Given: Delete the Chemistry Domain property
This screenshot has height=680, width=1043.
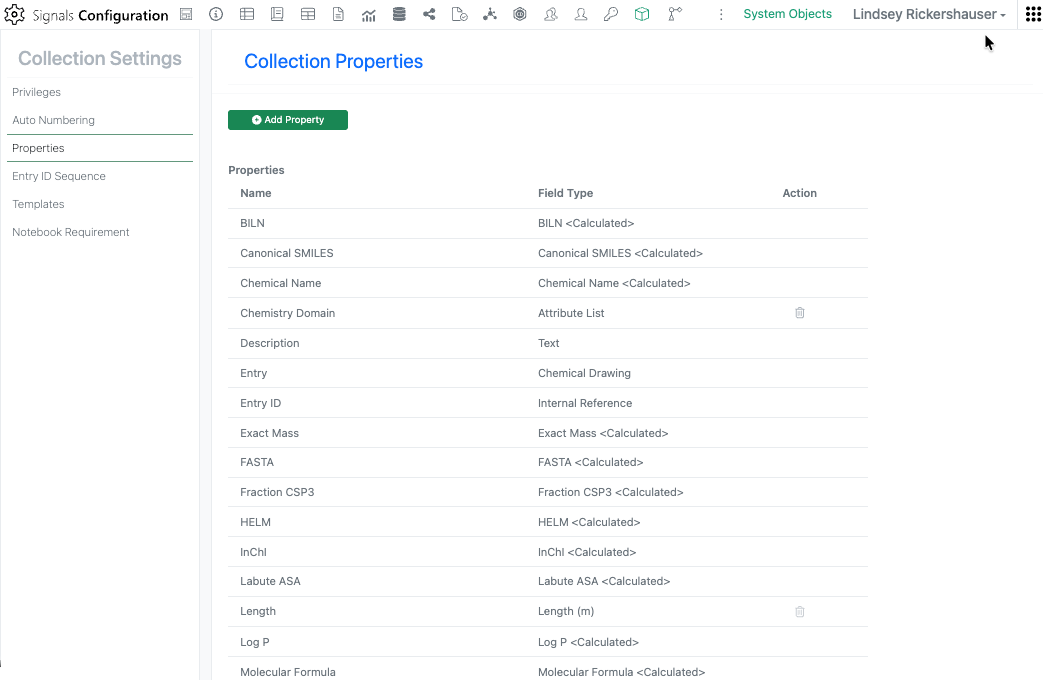Looking at the screenshot, I should [800, 313].
